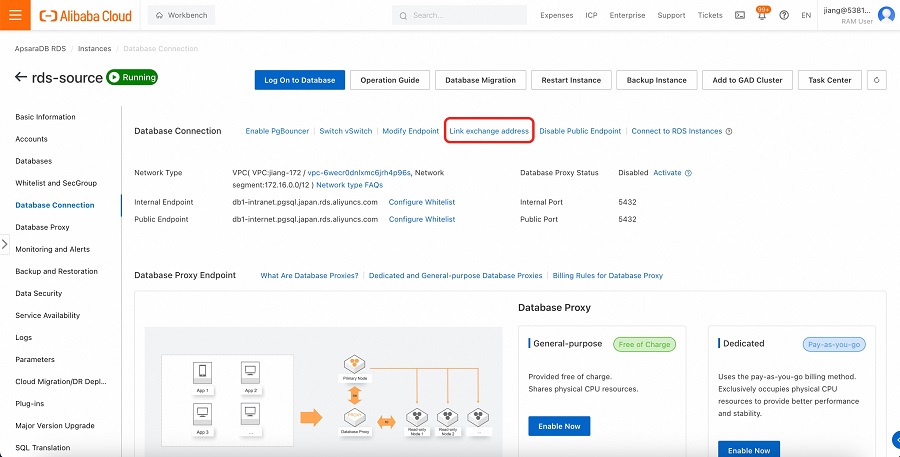Image resolution: width=900 pixels, height=457 pixels.
Task: Select Database Proxy in the sidebar
Action: tap(42, 227)
